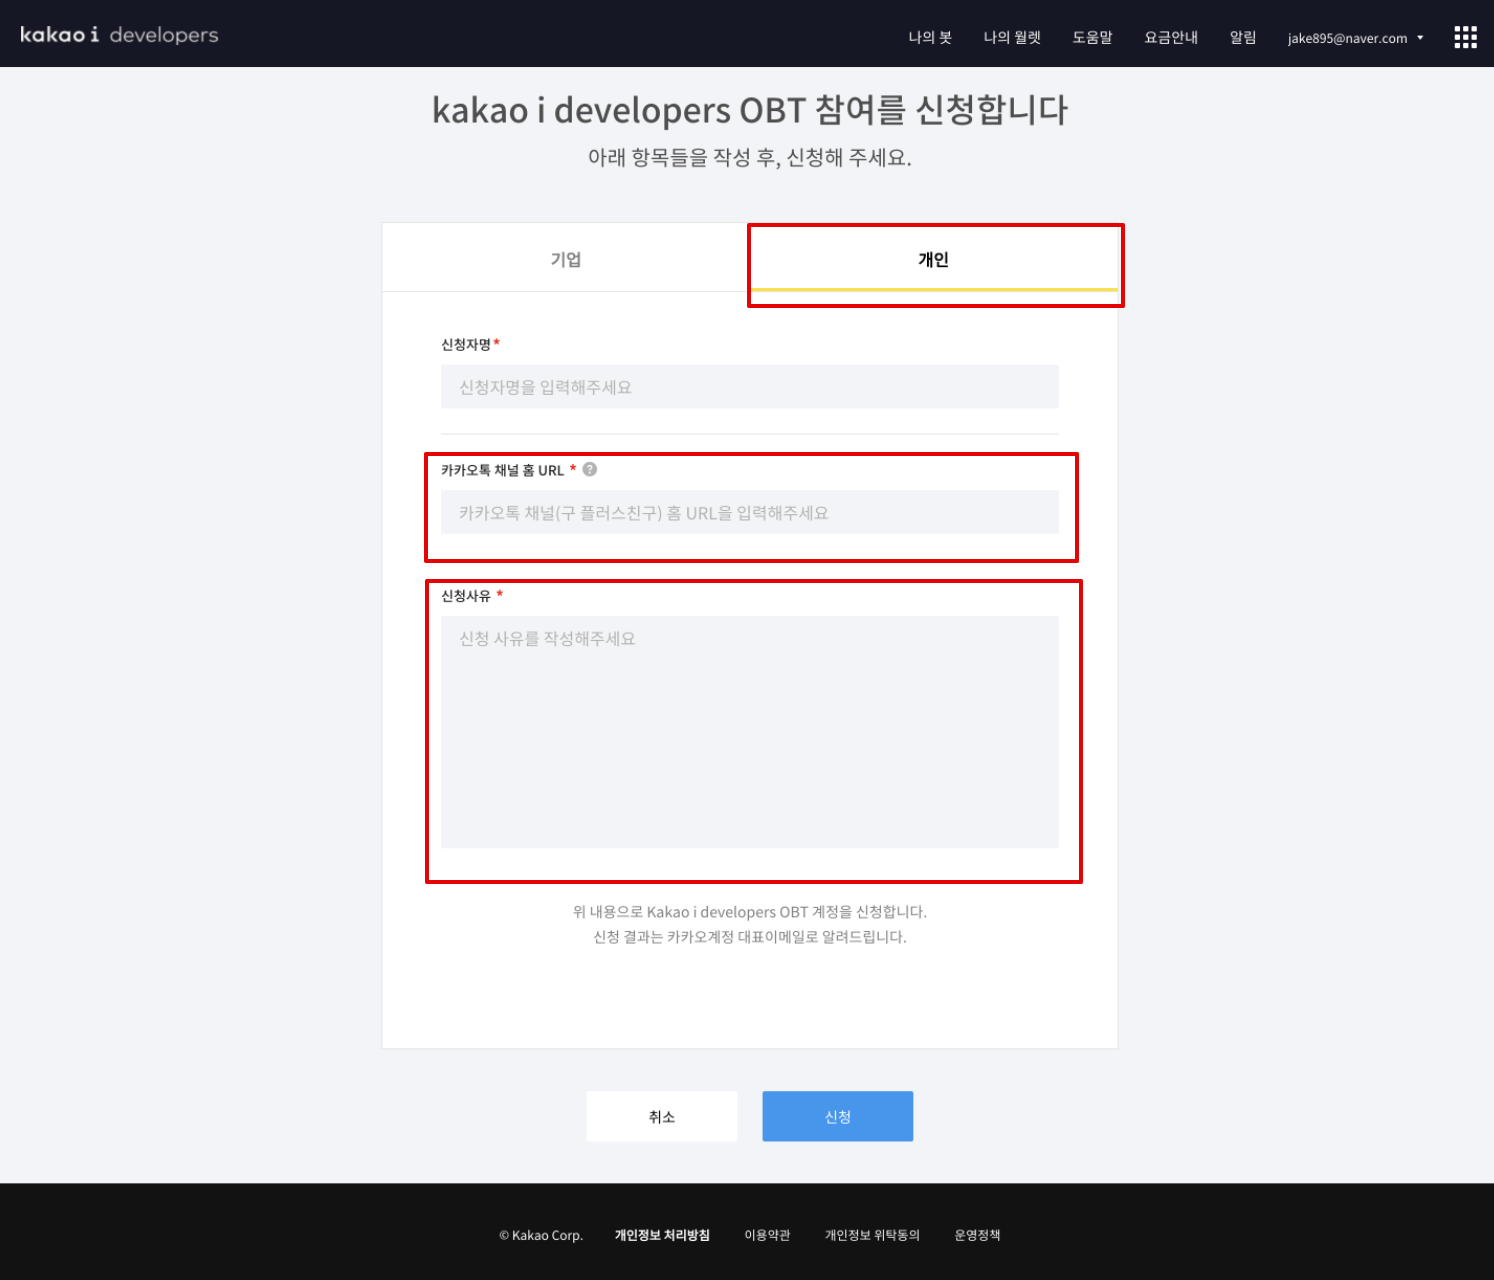Click the 신청 결과는 카카오계정 대표이메일로 notice text
The width and height of the screenshot is (1494, 1280).
click(750, 937)
